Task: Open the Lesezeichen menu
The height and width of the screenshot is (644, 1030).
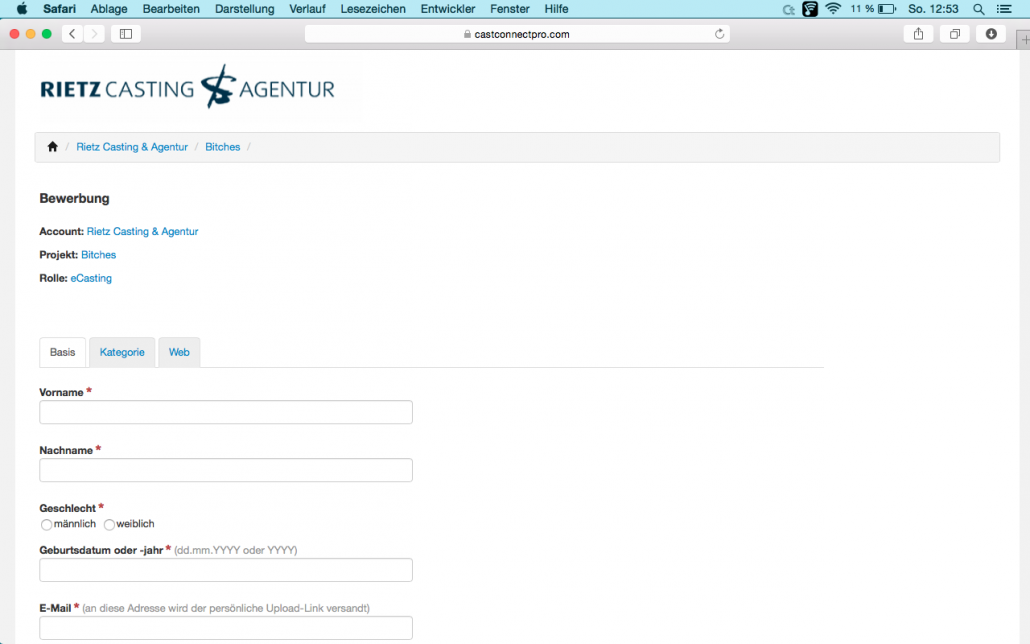Action: 373,9
